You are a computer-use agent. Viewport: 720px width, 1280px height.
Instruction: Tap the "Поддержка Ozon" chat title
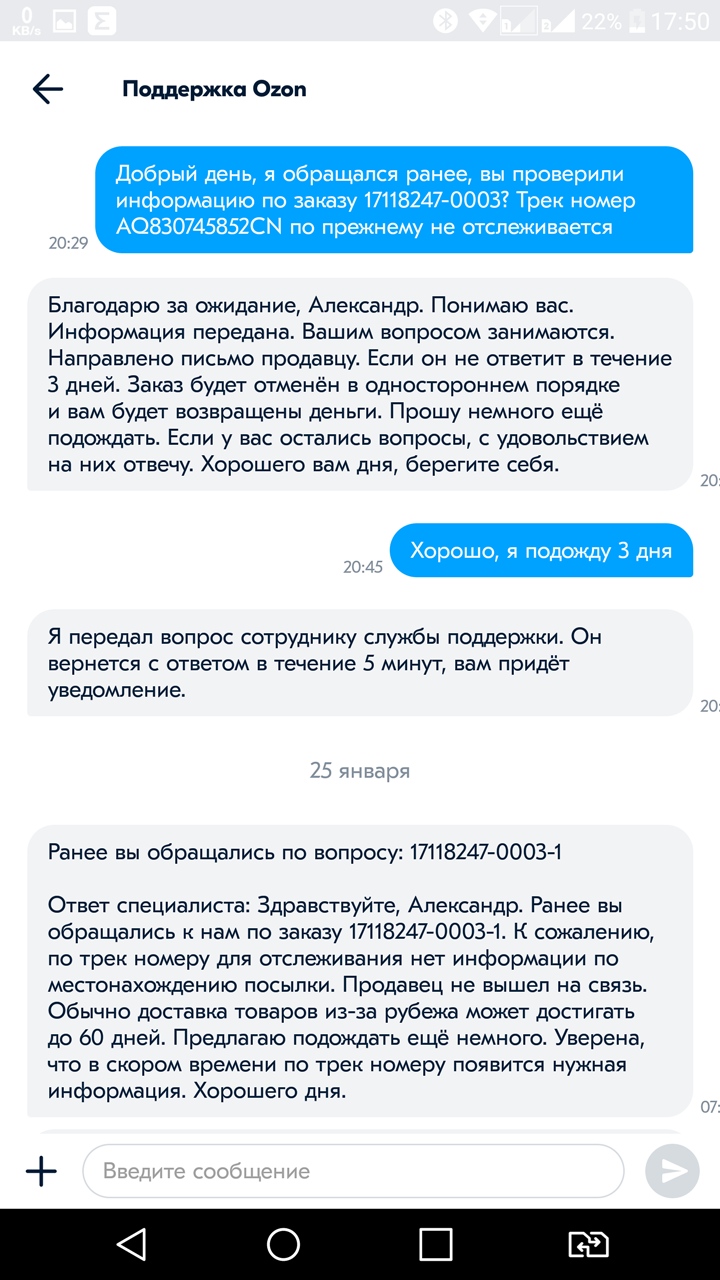click(x=214, y=89)
